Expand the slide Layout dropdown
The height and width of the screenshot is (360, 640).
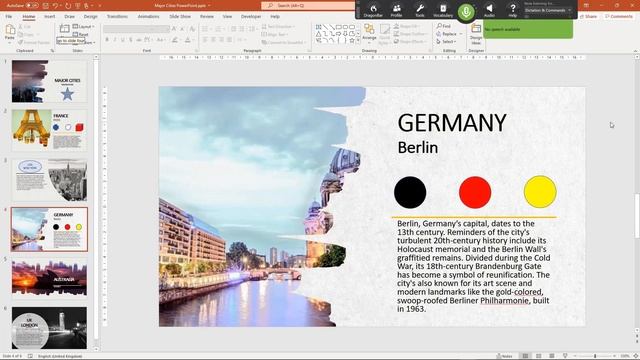click(x=84, y=27)
